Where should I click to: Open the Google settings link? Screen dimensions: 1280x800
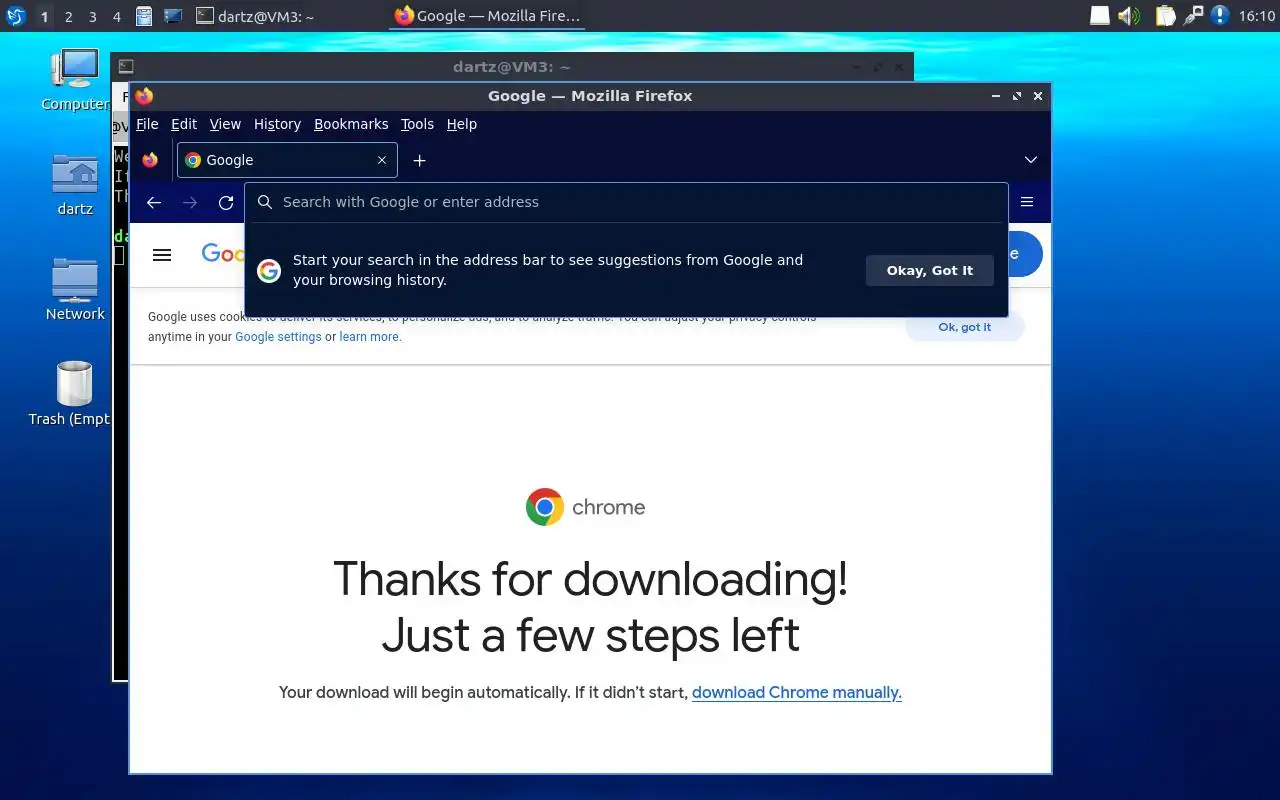[x=278, y=337]
